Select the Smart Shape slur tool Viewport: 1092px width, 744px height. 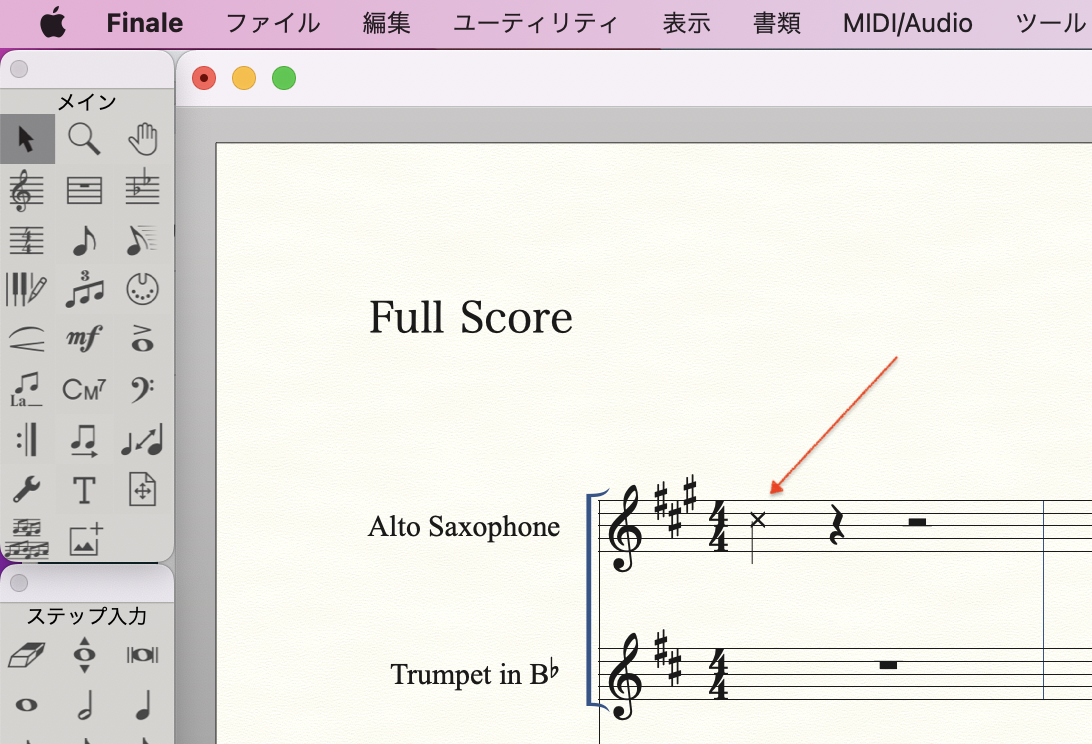27,339
